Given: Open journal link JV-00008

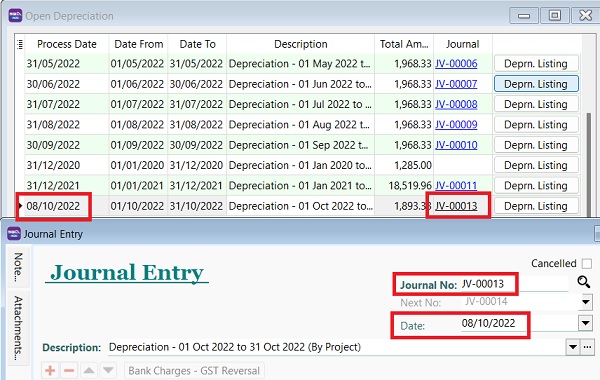Looking at the screenshot, I should pos(456,104).
